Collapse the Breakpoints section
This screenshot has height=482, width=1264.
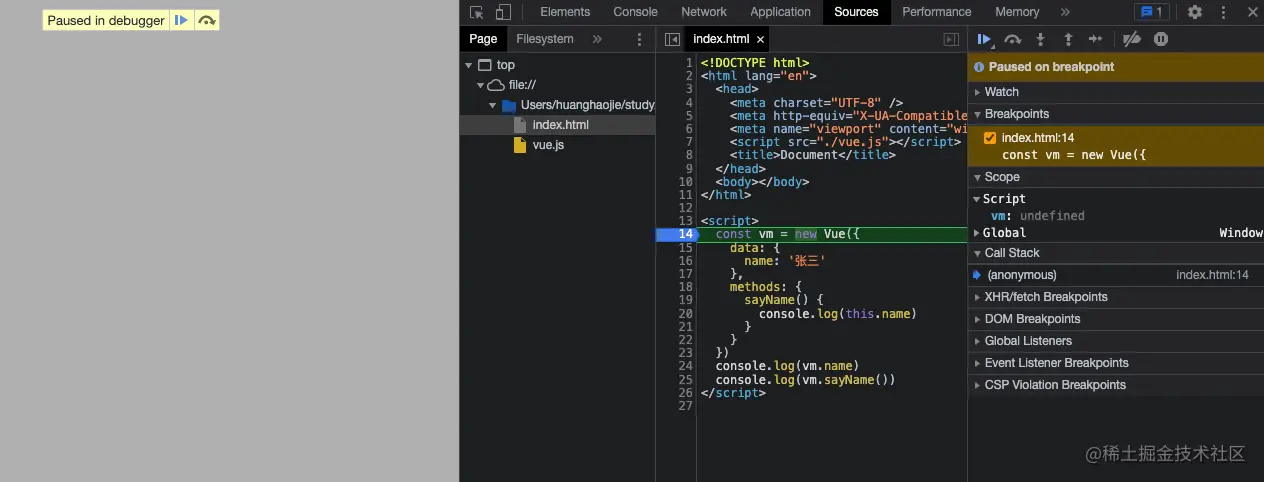(x=1116, y=114)
